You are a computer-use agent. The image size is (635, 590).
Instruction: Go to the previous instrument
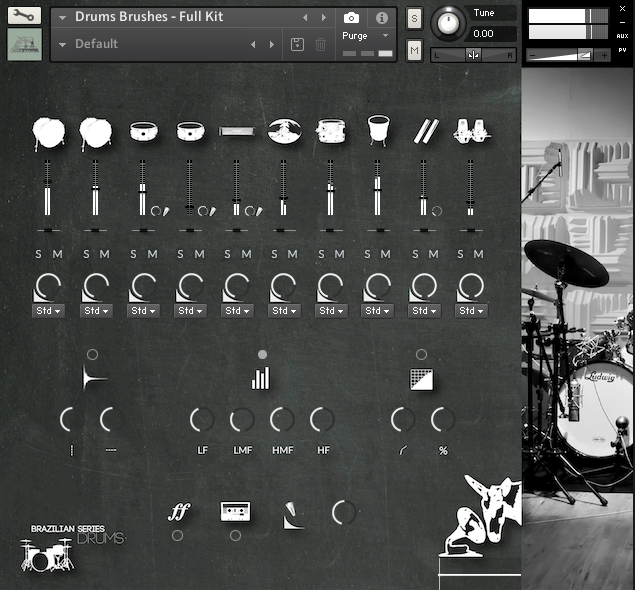coord(305,17)
